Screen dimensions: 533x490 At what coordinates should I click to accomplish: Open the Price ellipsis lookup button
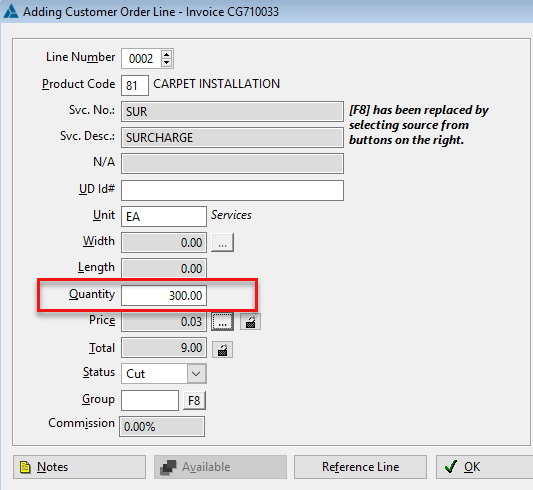222,322
